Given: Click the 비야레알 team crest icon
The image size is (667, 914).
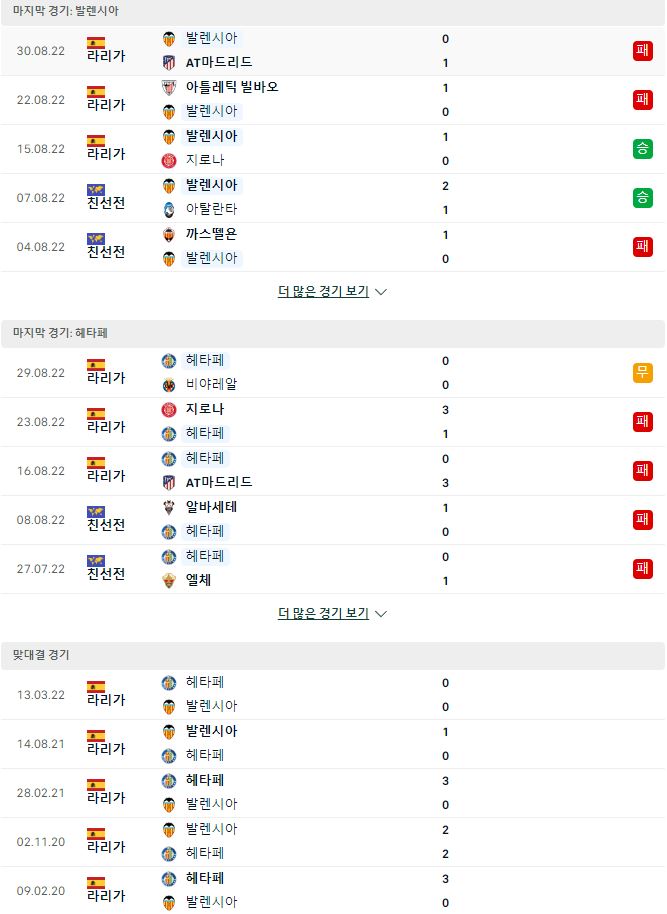Looking at the screenshot, I should [168, 385].
